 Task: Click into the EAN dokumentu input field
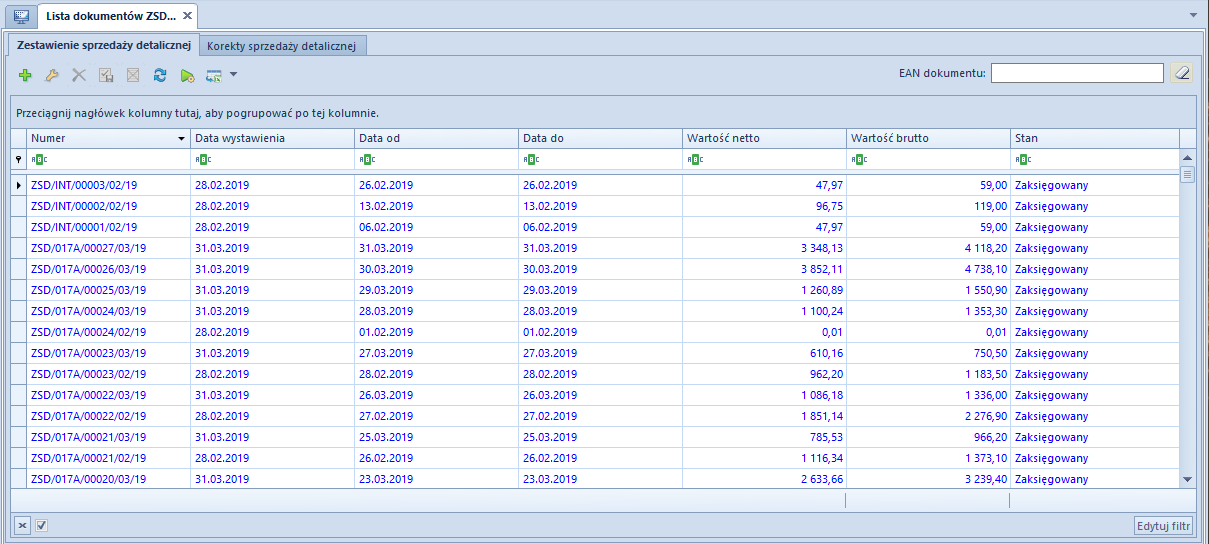[x=1077, y=73]
